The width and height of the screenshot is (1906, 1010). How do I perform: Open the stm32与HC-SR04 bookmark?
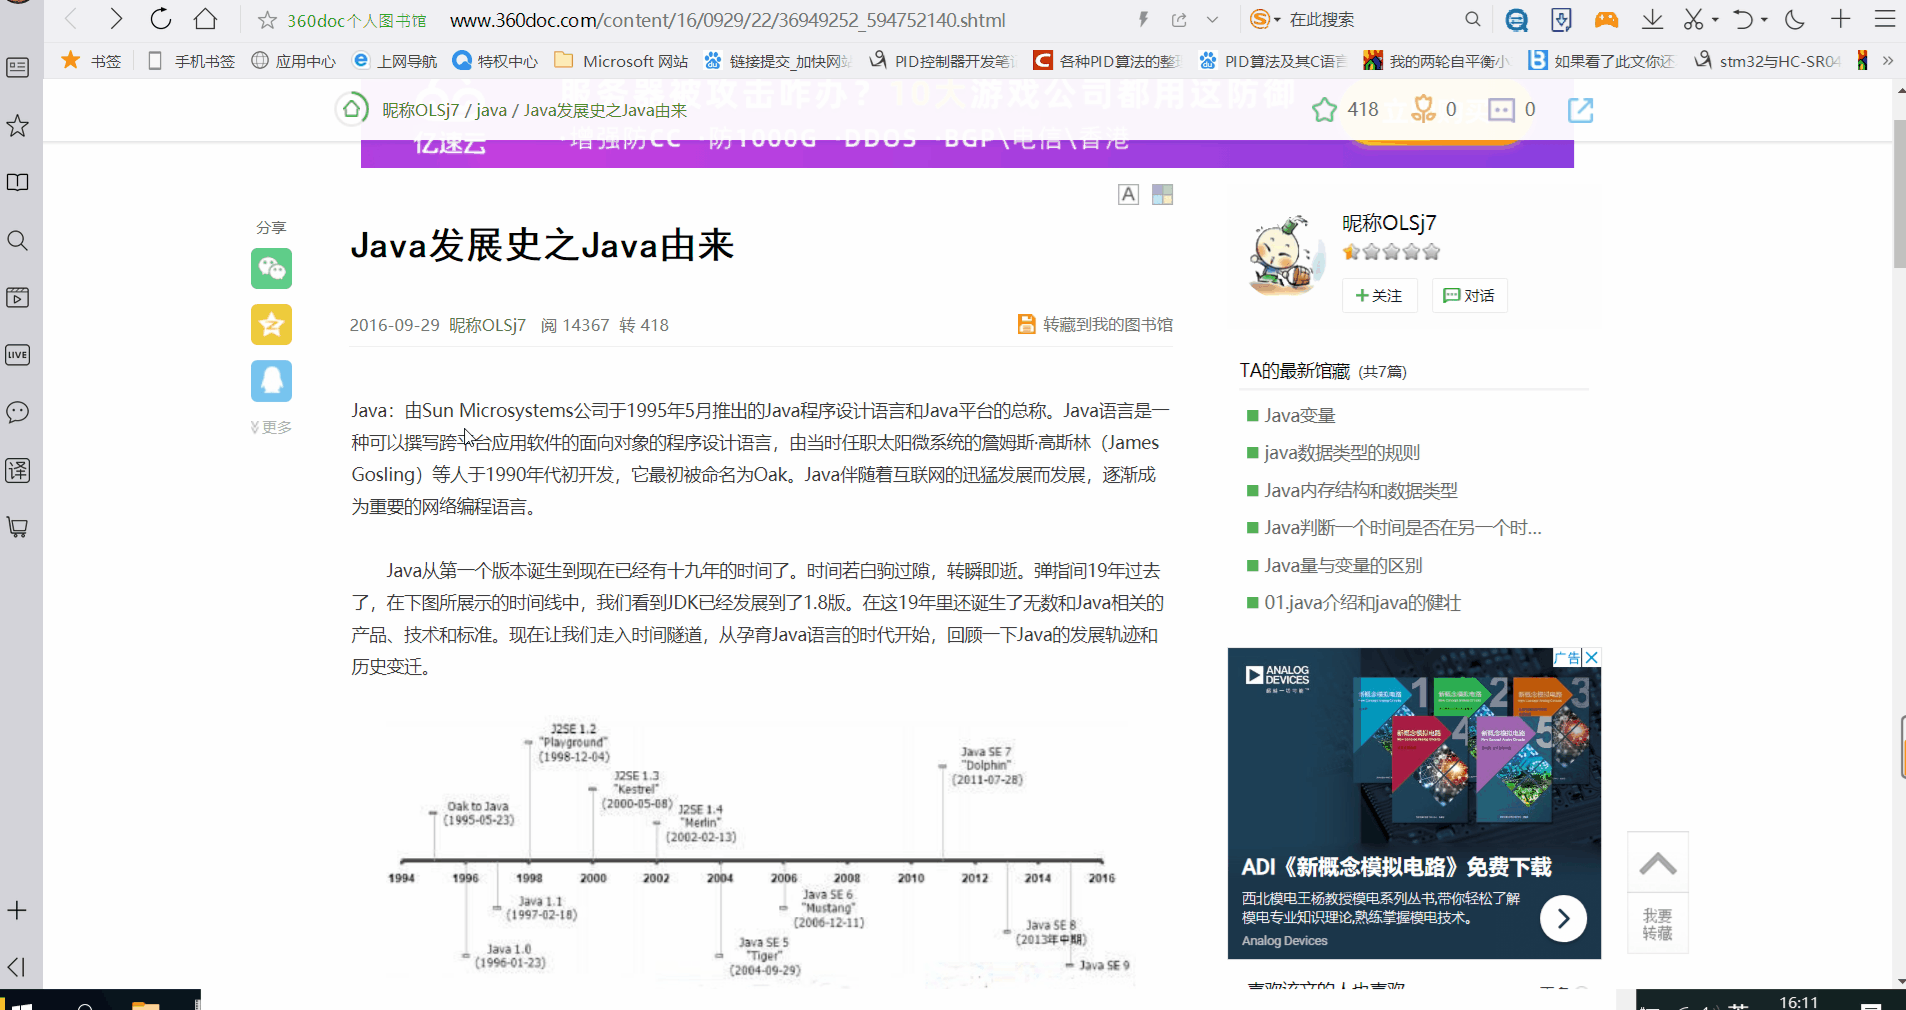coord(1768,61)
